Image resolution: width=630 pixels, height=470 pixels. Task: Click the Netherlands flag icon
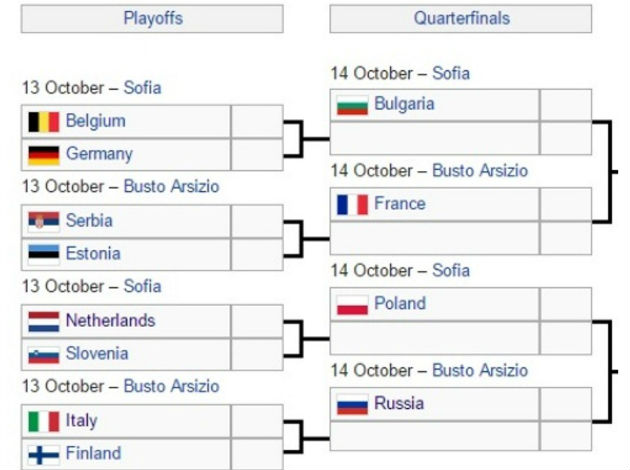pyautogui.click(x=43, y=321)
